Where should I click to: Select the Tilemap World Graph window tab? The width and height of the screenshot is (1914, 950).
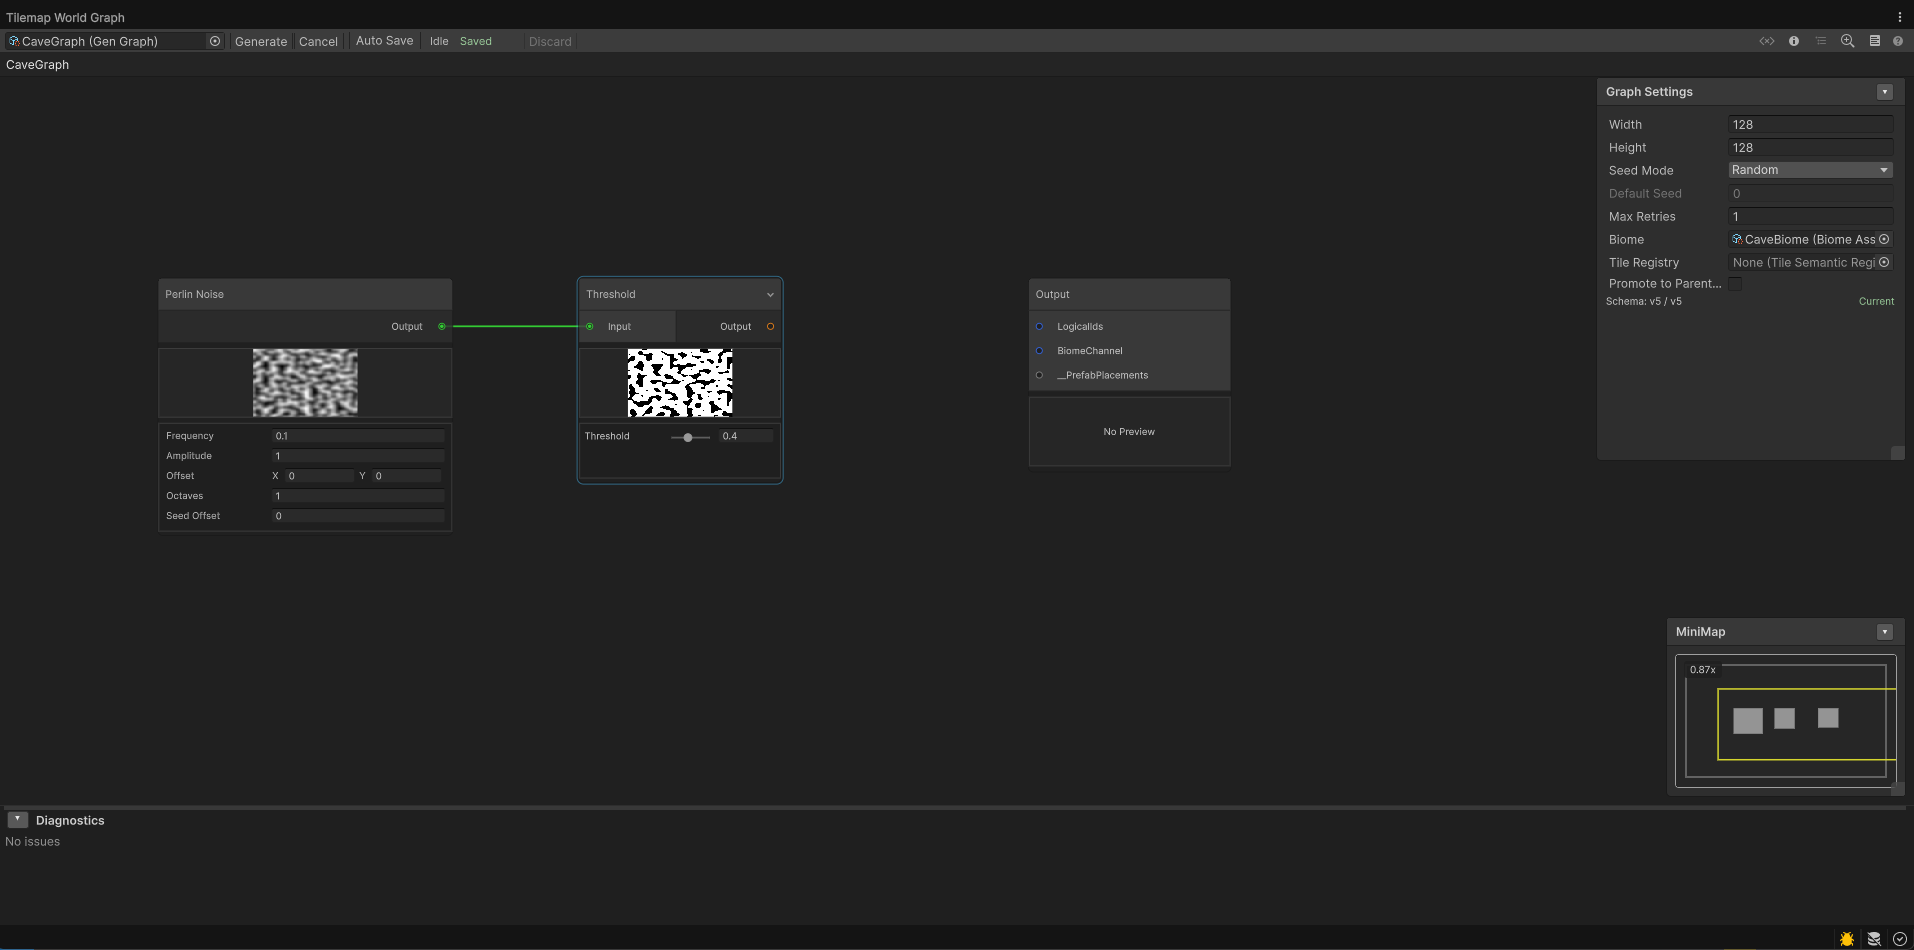[x=66, y=17]
